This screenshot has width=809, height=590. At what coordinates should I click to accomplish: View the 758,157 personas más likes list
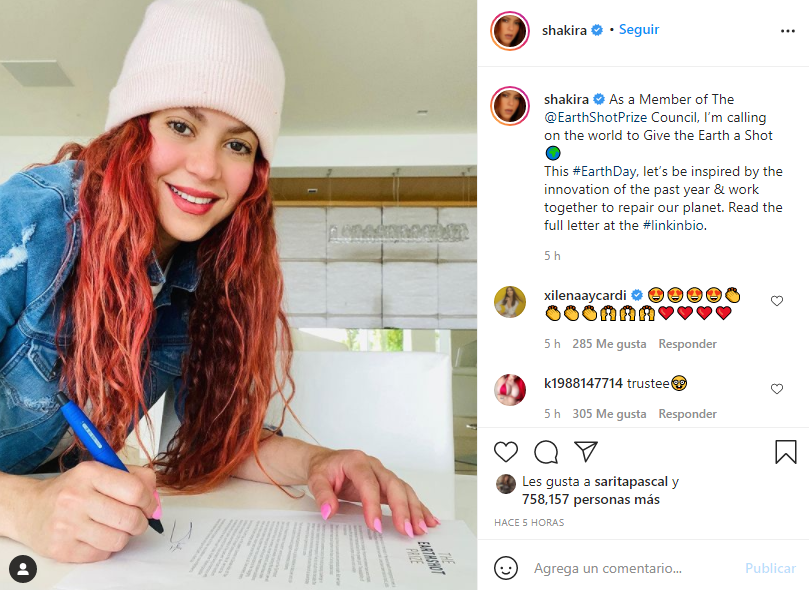point(591,499)
